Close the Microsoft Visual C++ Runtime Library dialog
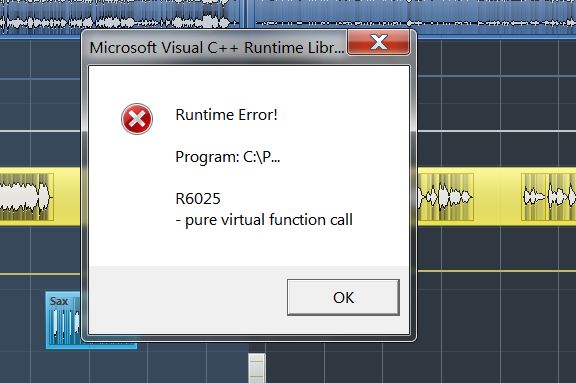576x383 pixels. [378, 42]
